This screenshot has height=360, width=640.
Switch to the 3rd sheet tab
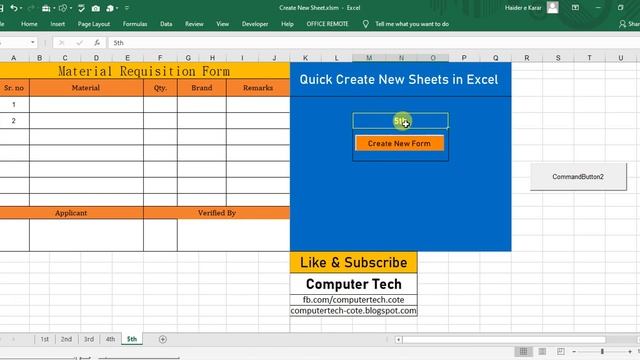coord(89,339)
